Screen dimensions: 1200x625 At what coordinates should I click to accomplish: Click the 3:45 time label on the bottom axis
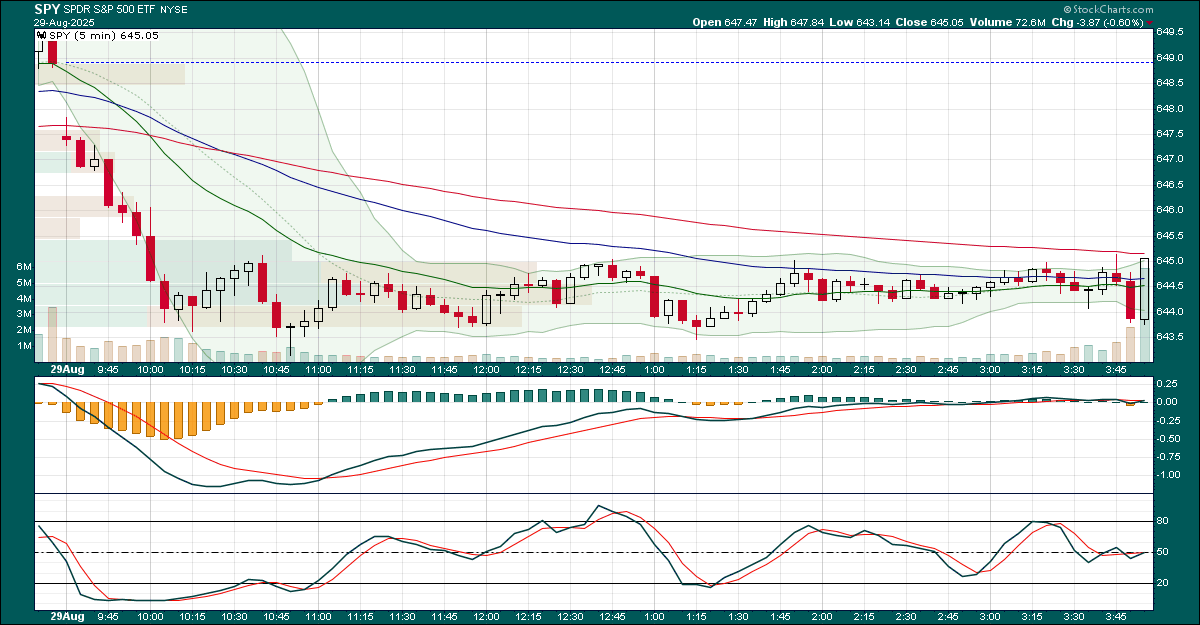click(x=1115, y=619)
